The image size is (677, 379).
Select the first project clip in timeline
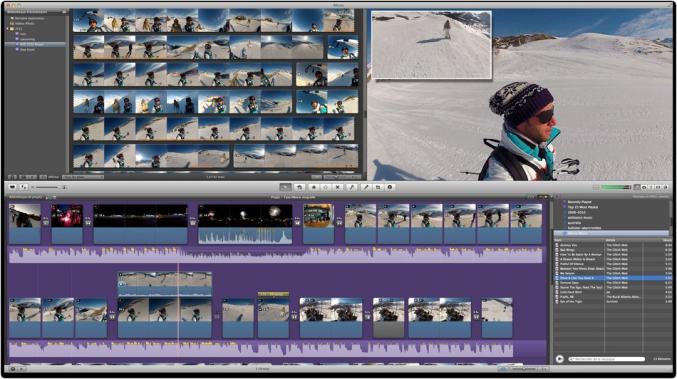[25, 224]
